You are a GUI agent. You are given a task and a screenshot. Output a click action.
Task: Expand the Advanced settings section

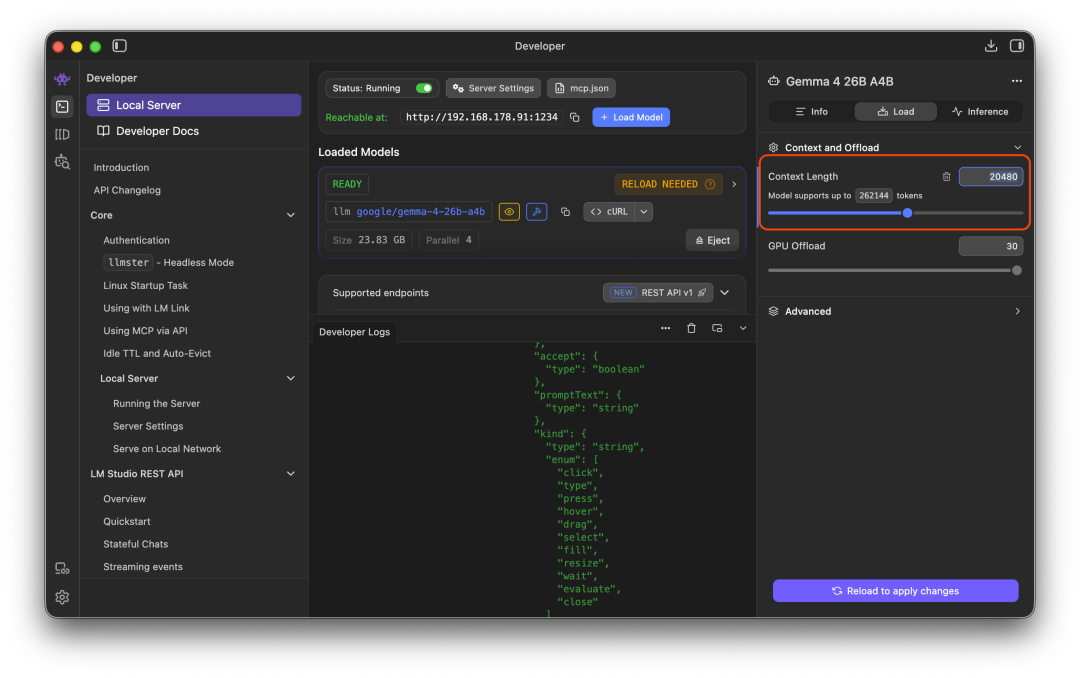coord(1017,311)
